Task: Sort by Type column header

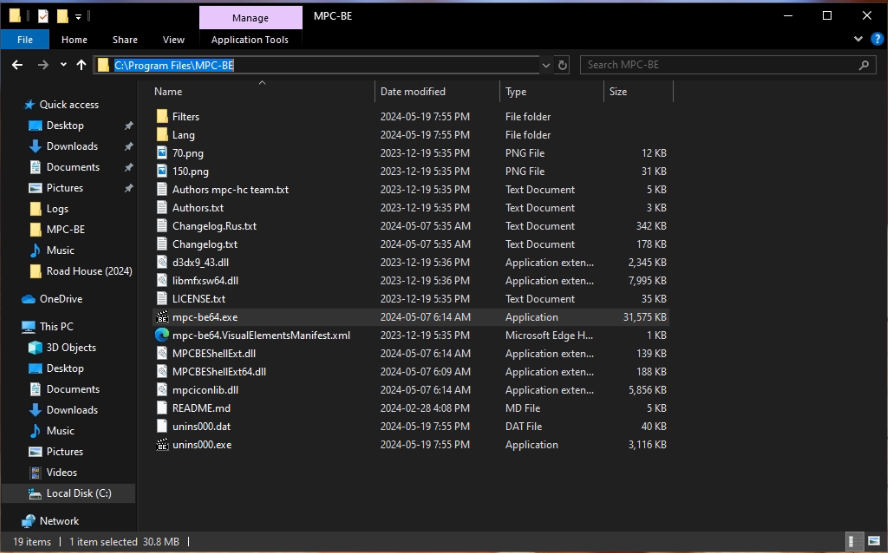Action: tap(516, 91)
